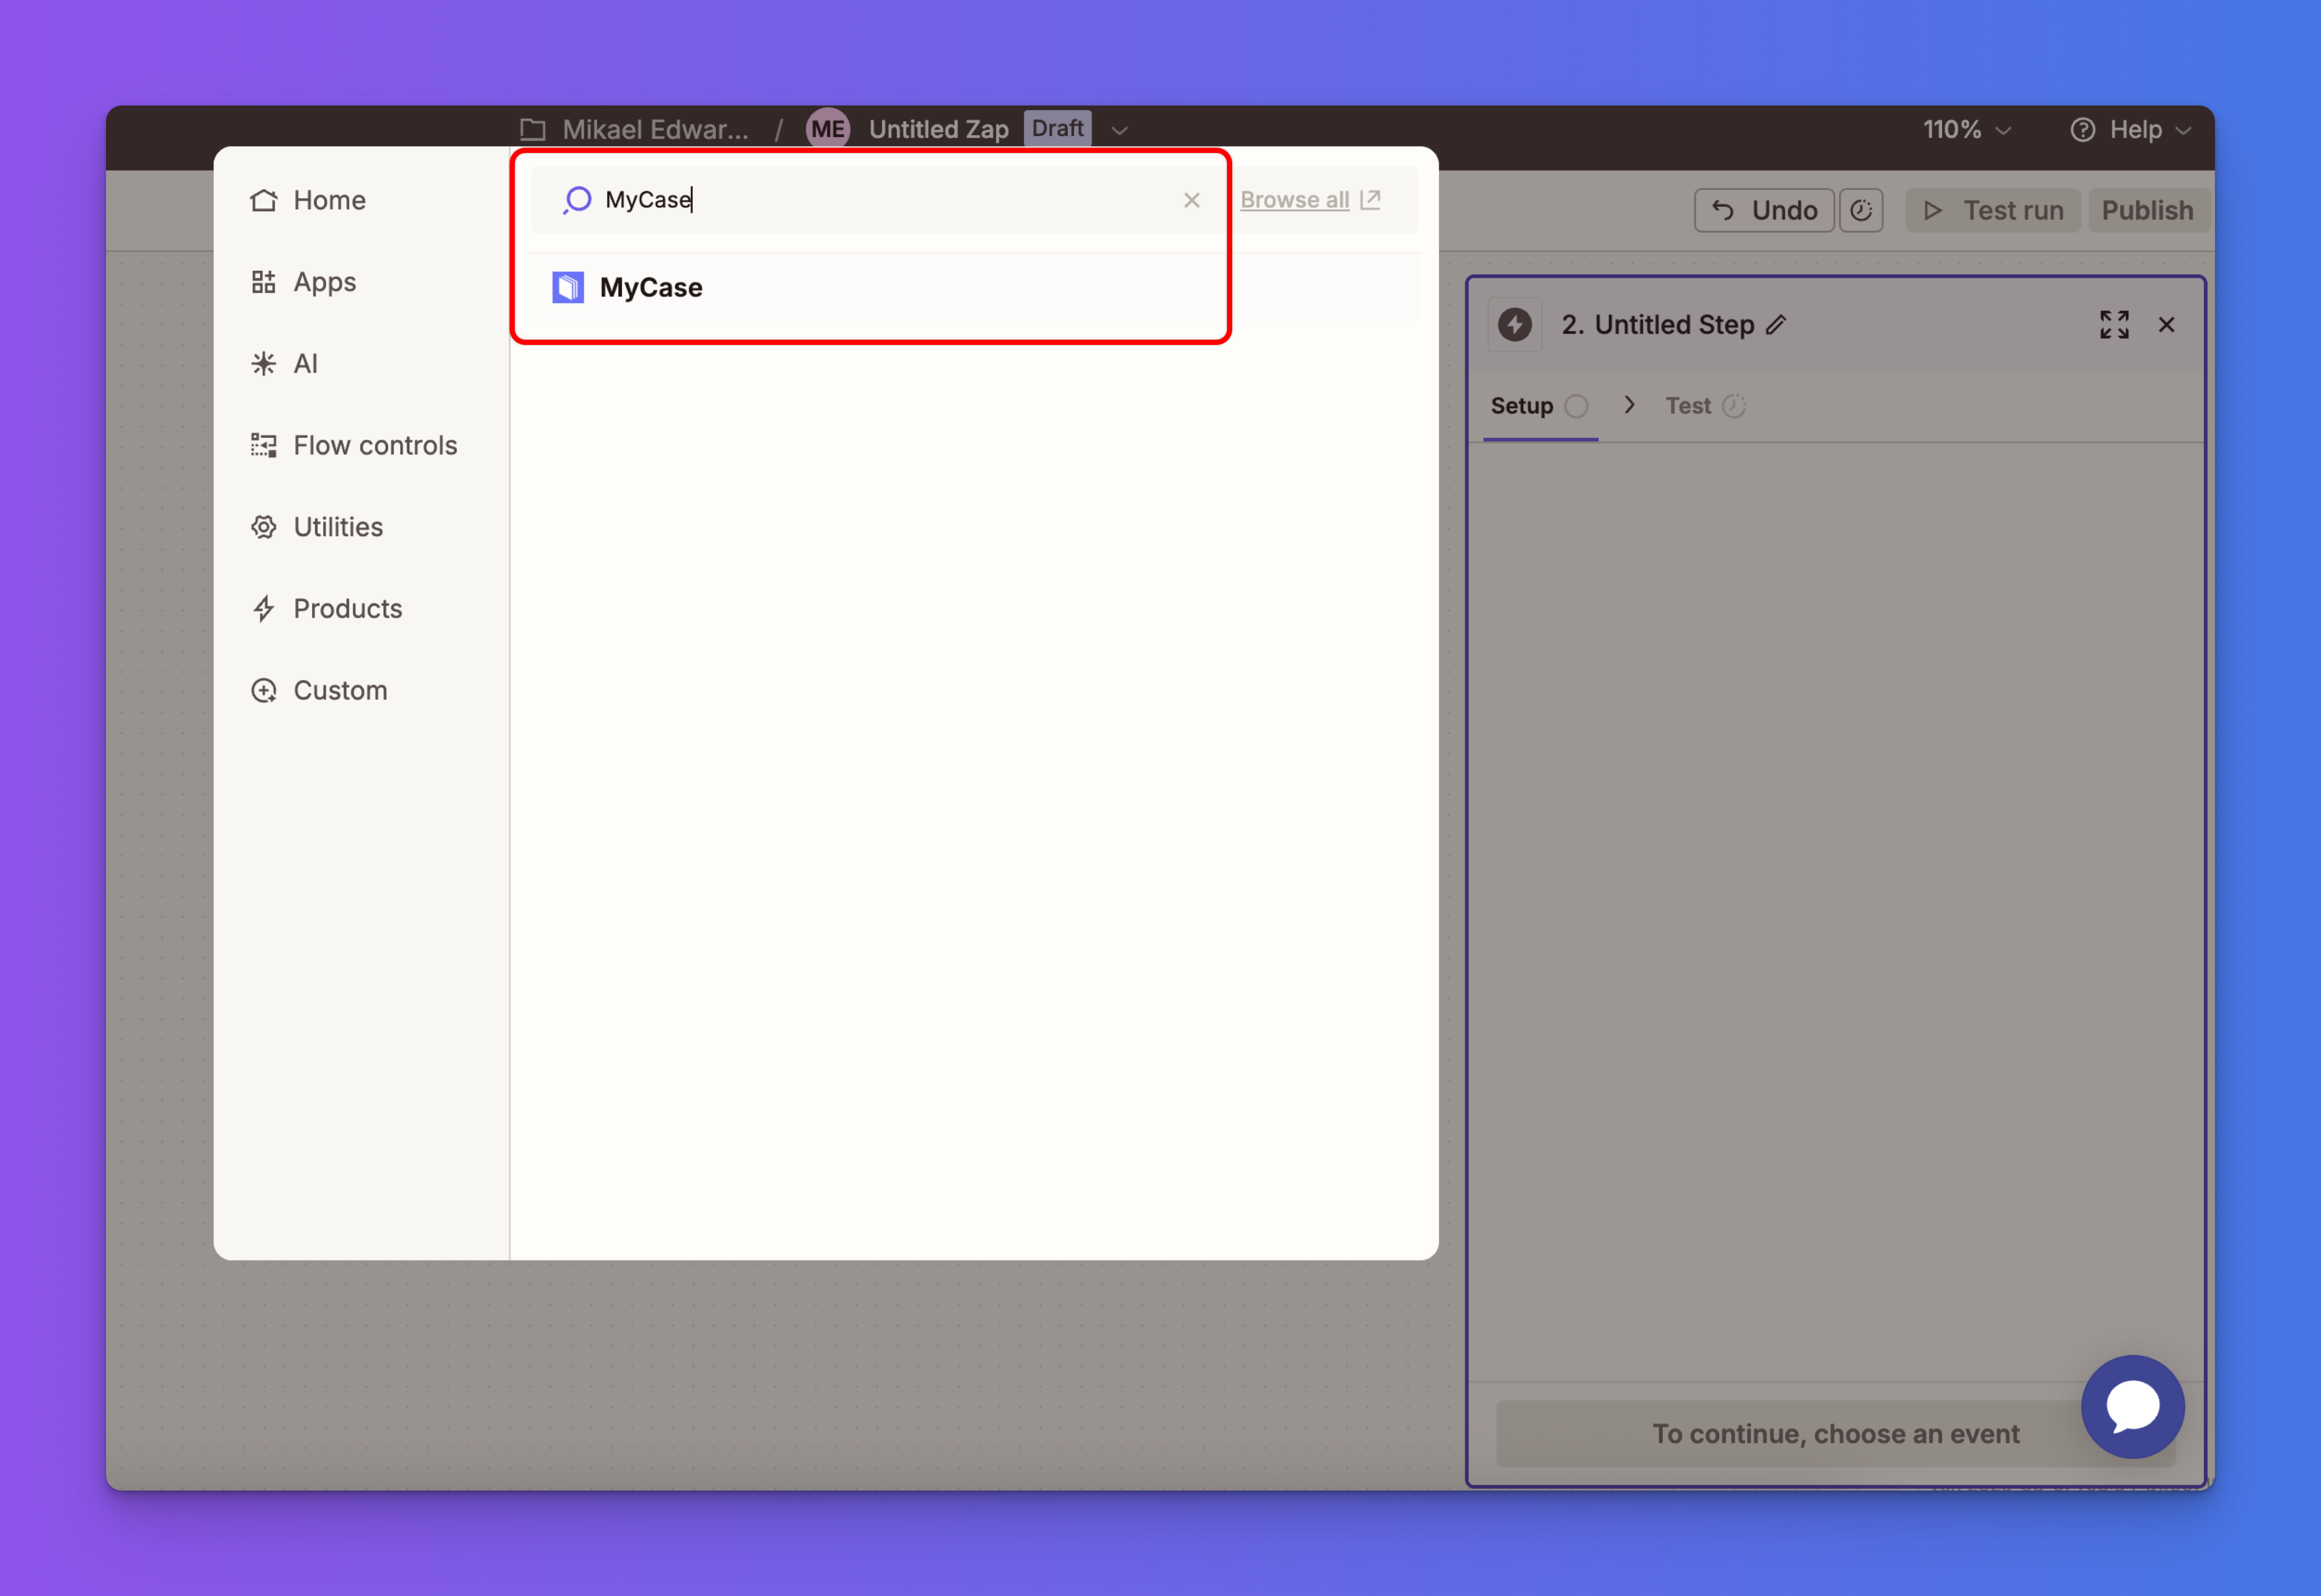Open Flow controls category
This screenshot has width=2321, height=1596.
pyautogui.click(x=374, y=446)
